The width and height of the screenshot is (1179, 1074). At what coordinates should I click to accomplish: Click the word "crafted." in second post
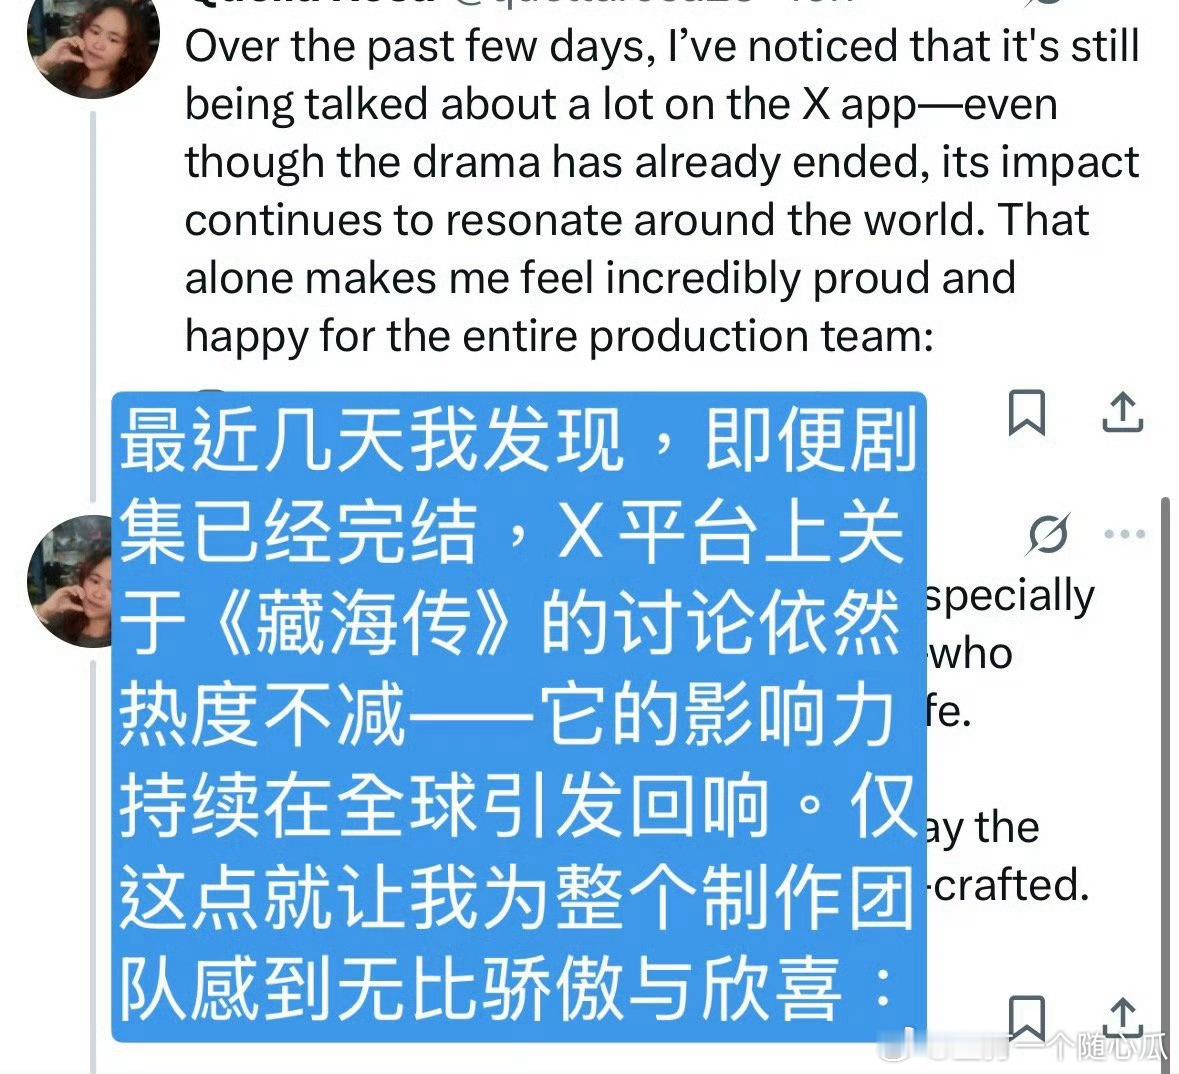(1010, 884)
